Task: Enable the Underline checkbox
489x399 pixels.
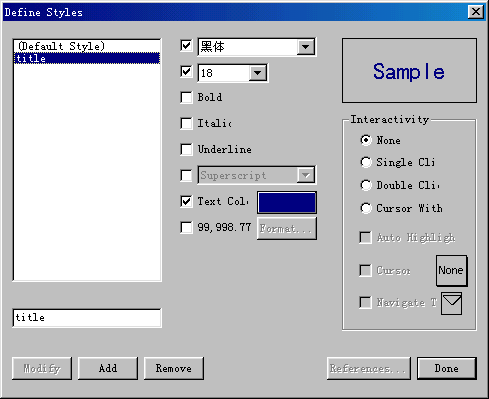Action: (186, 149)
